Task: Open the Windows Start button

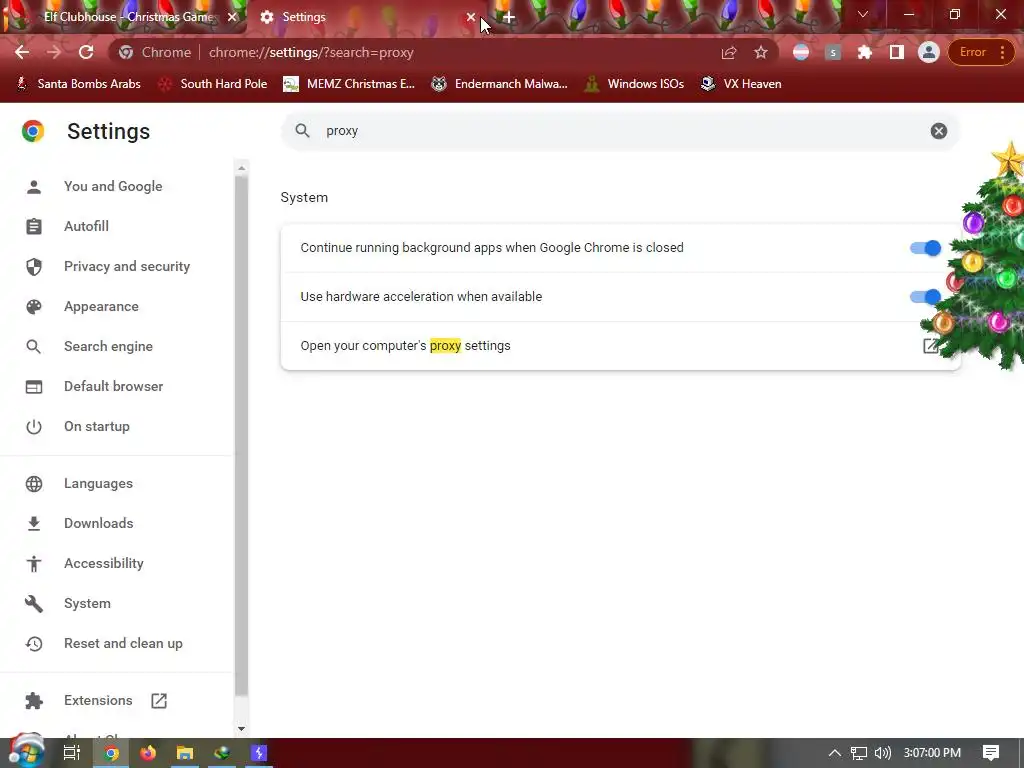Action: click(26, 752)
